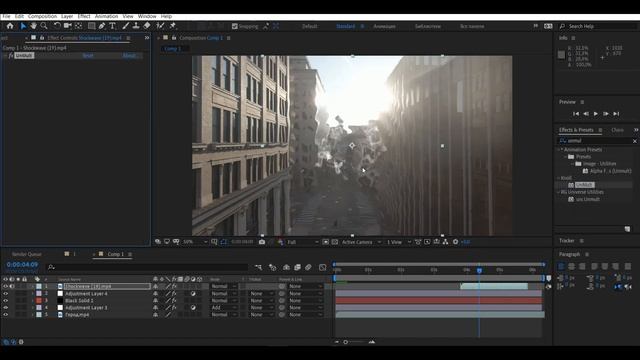Click the current time indicator on timeline ruler
This screenshot has height=360, width=640.
pos(479,270)
